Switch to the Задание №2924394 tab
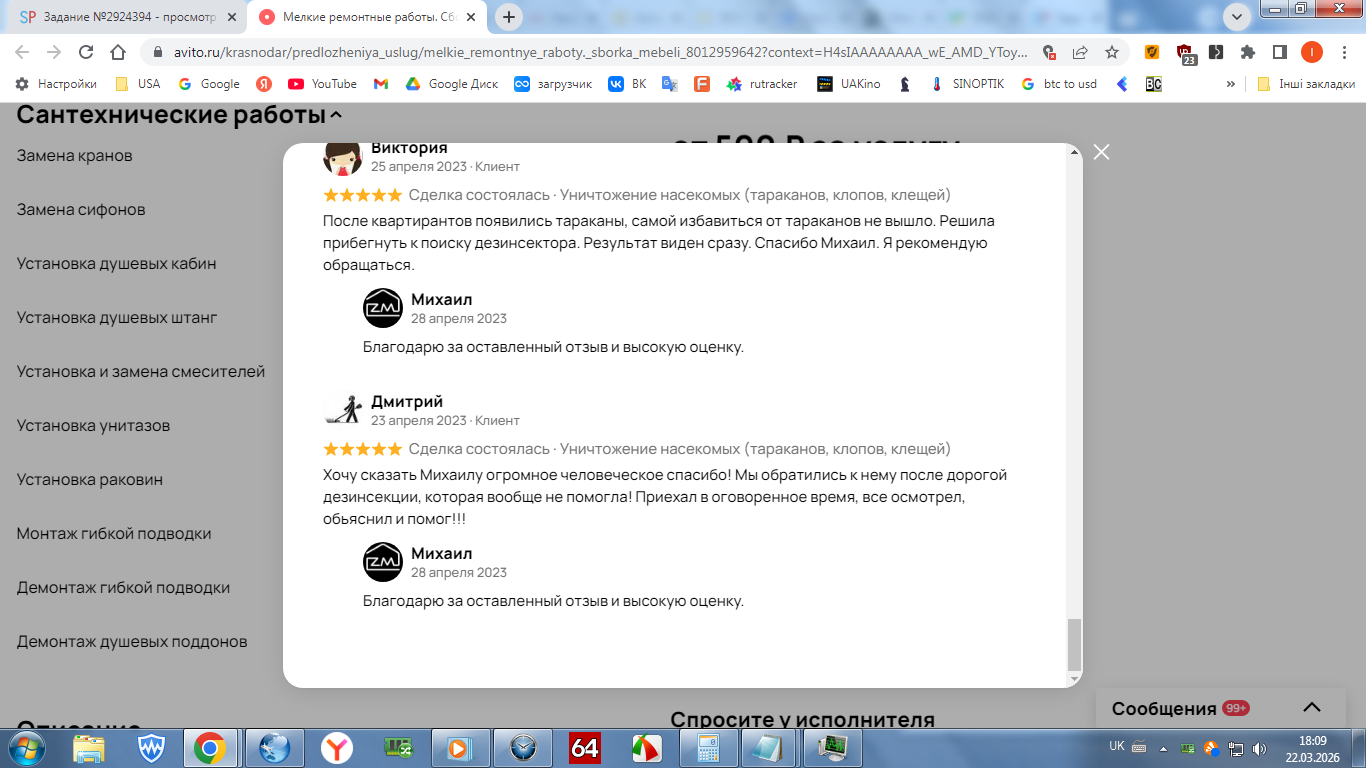This screenshot has width=1366, height=768. pos(124,17)
